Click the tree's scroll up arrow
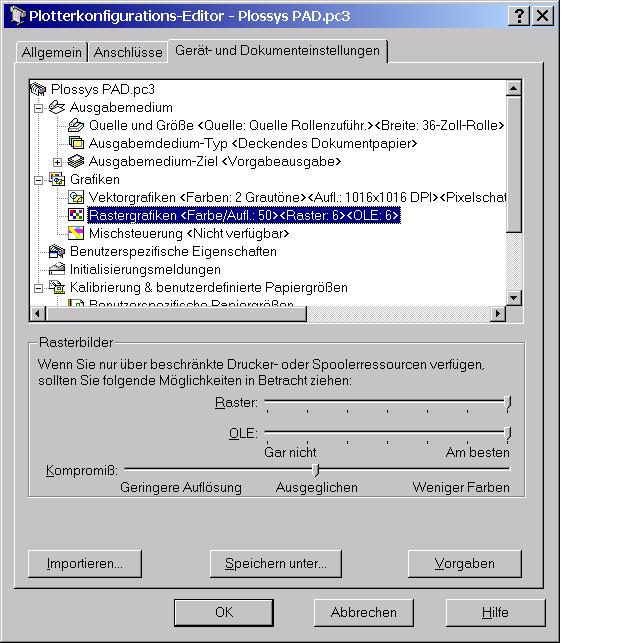The image size is (640, 643). pos(514,88)
